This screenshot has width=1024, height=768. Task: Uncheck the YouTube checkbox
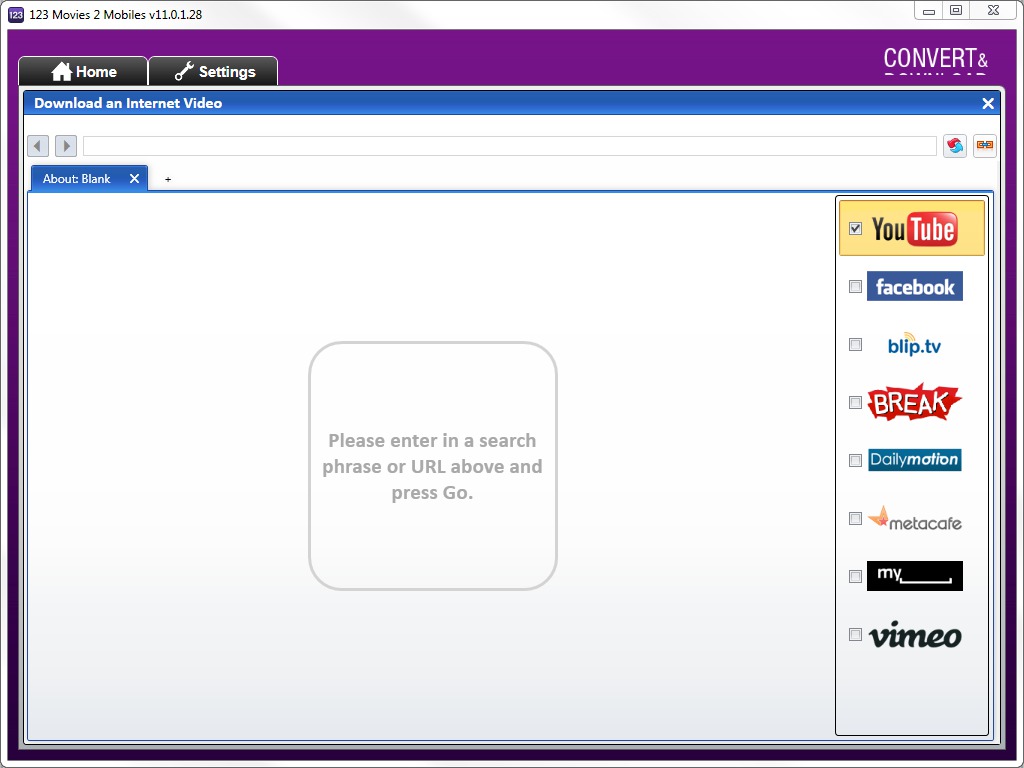pyautogui.click(x=856, y=229)
